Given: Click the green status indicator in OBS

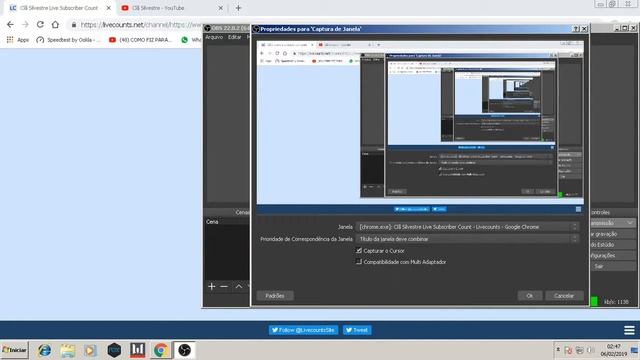Looking at the screenshot, I should 594,301.
